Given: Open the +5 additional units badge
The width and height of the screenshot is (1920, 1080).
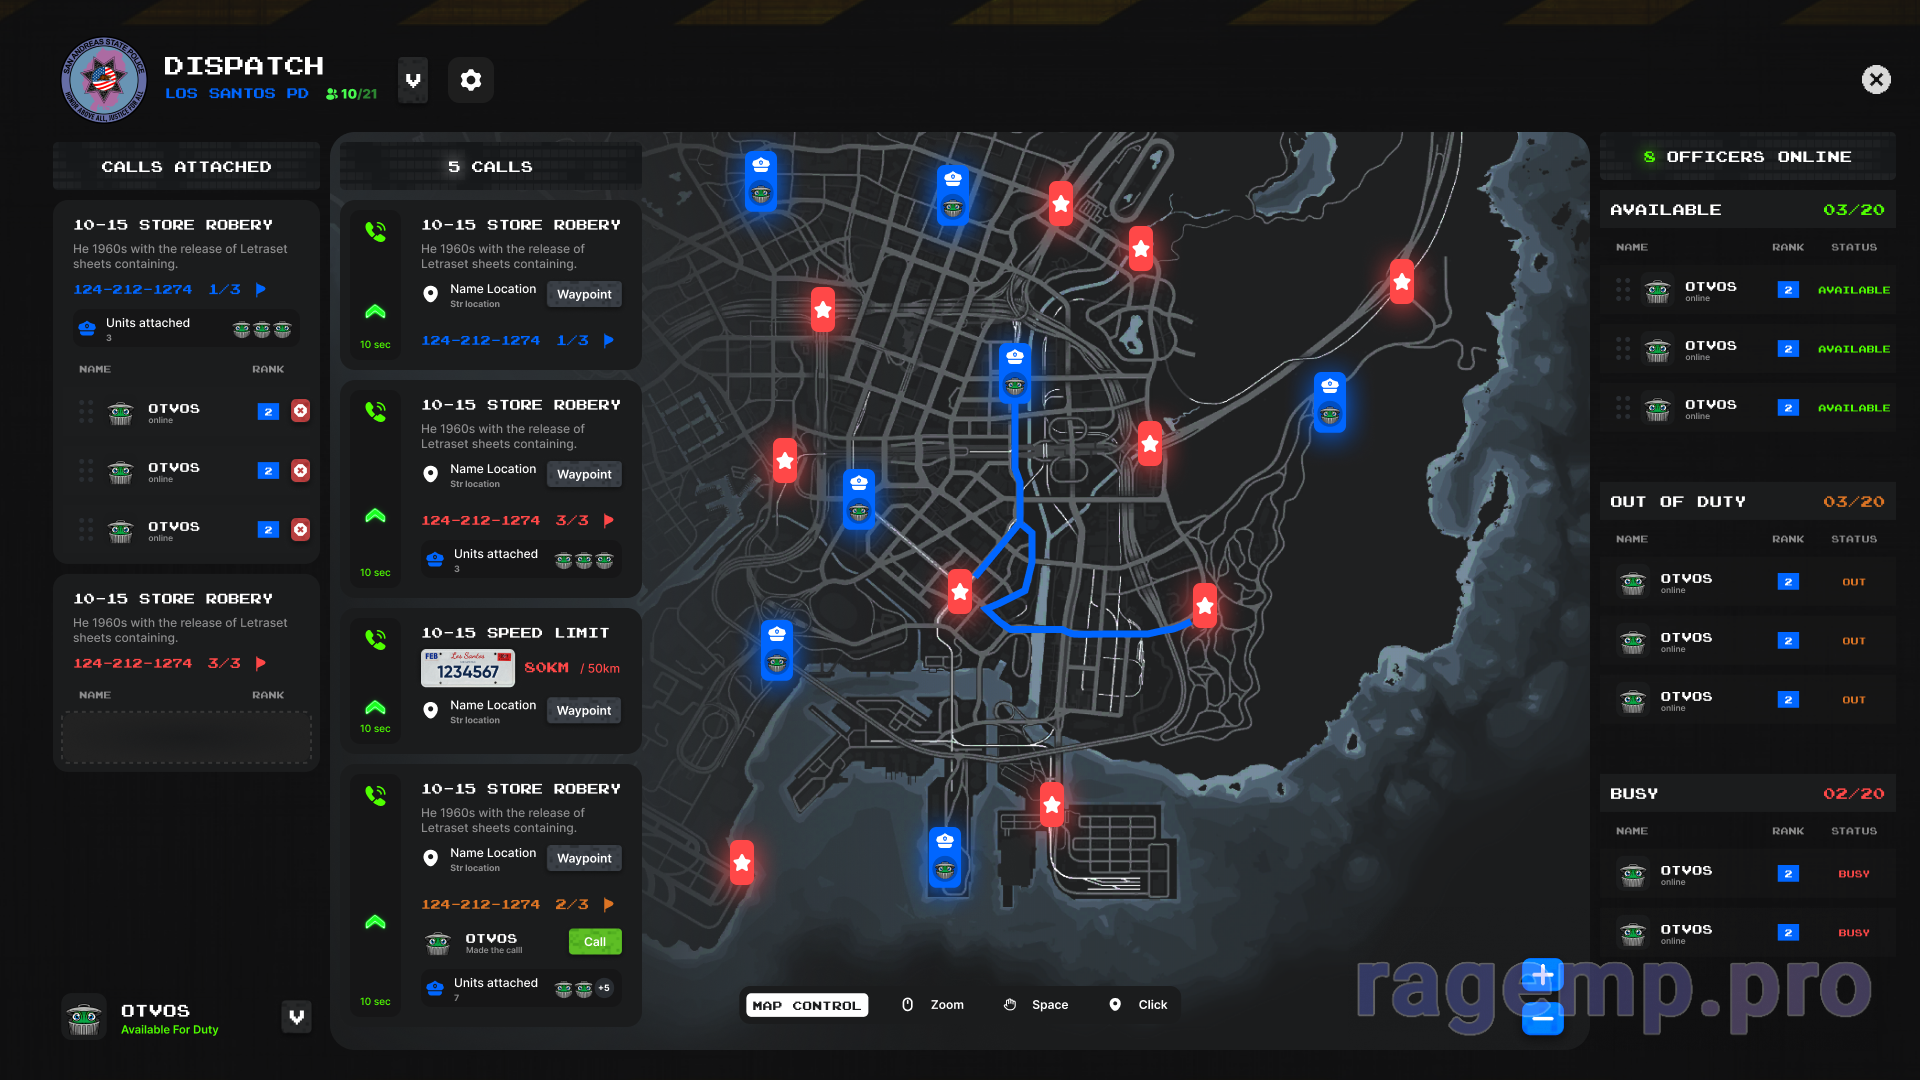Looking at the screenshot, I should tap(604, 988).
